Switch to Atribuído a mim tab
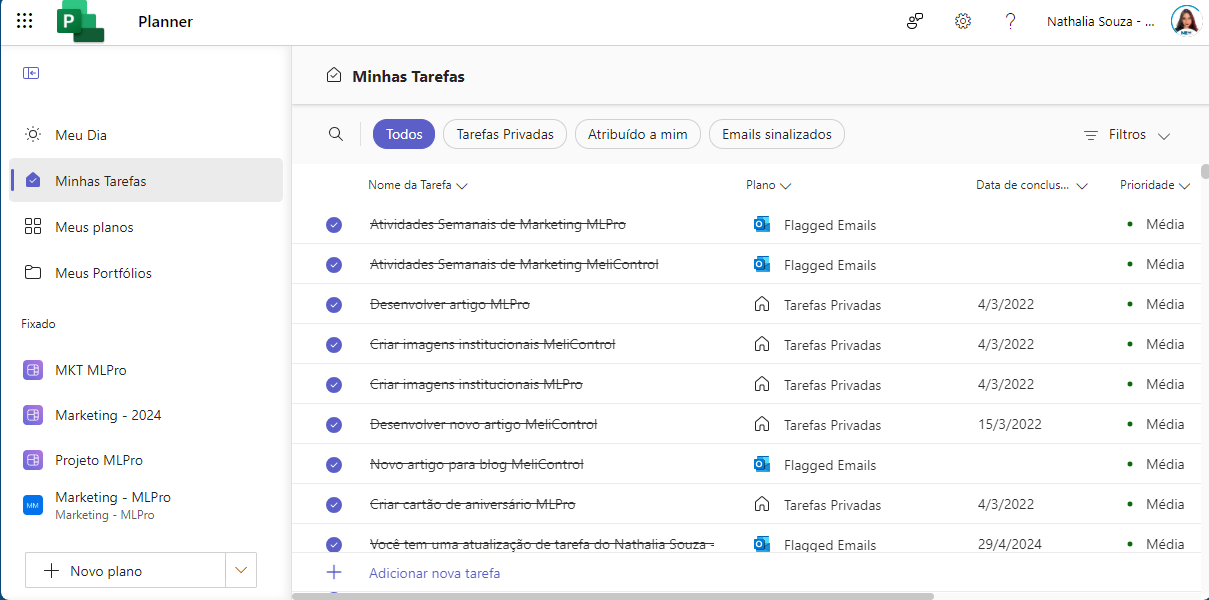The height and width of the screenshot is (600, 1209). click(x=638, y=134)
